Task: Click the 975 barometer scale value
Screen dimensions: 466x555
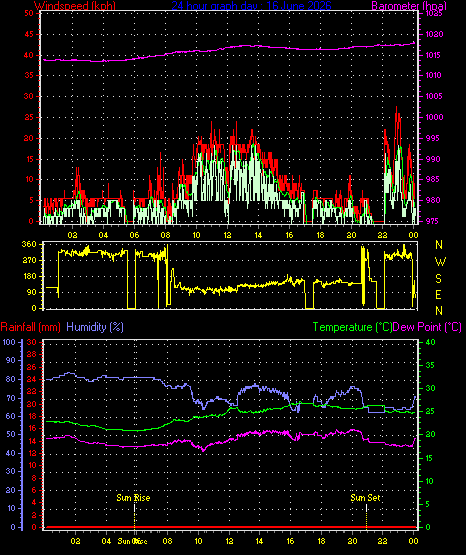Action: pos(433,221)
